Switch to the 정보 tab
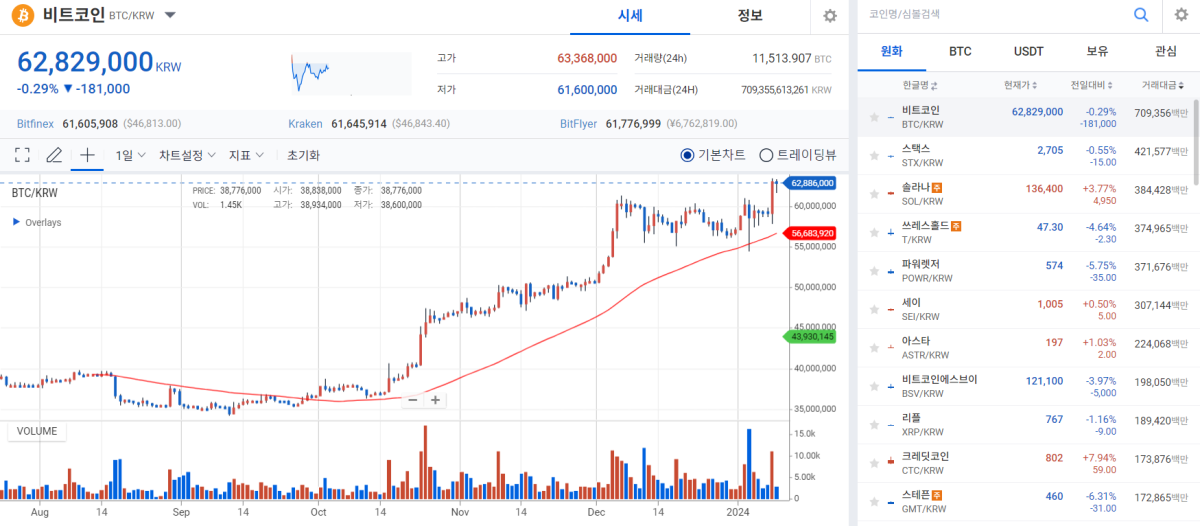Screen dimensions: 1200x526 [750, 16]
